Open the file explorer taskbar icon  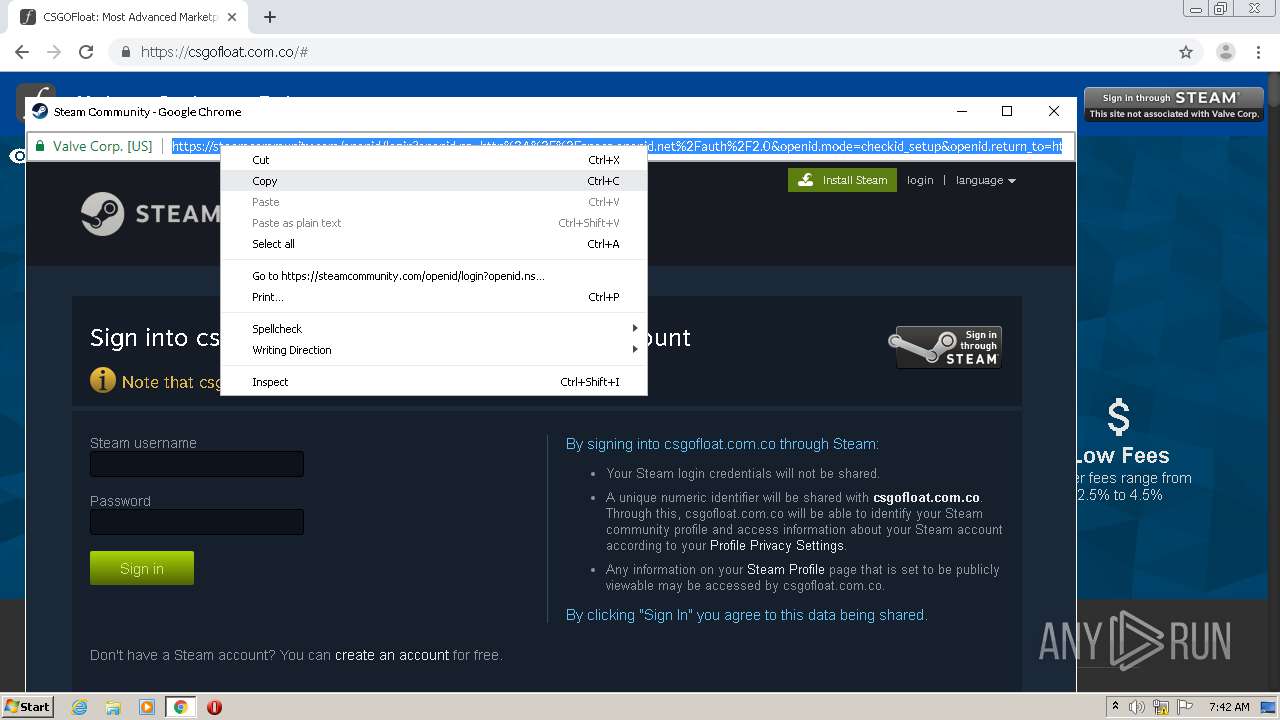(113, 707)
